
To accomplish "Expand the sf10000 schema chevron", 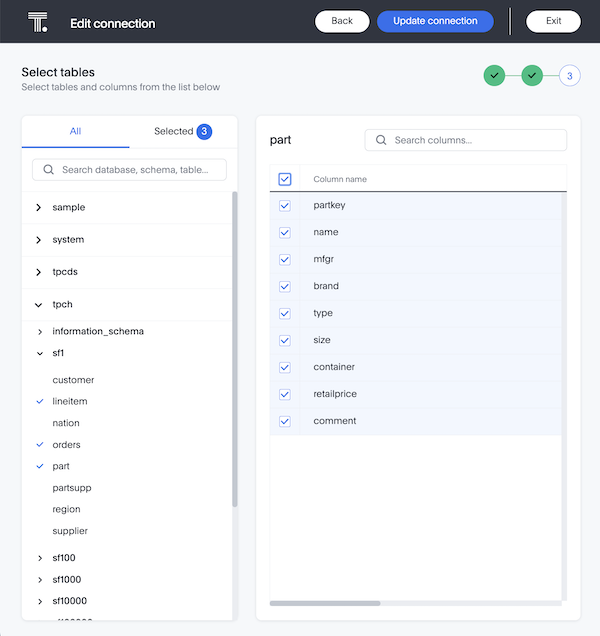I will tap(40, 601).
